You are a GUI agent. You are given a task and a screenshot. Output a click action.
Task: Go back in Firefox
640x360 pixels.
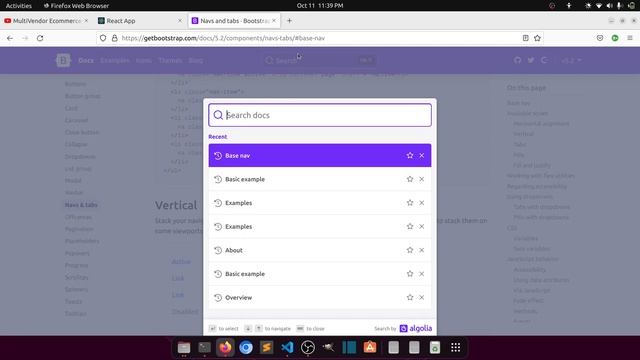coord(10,38)
